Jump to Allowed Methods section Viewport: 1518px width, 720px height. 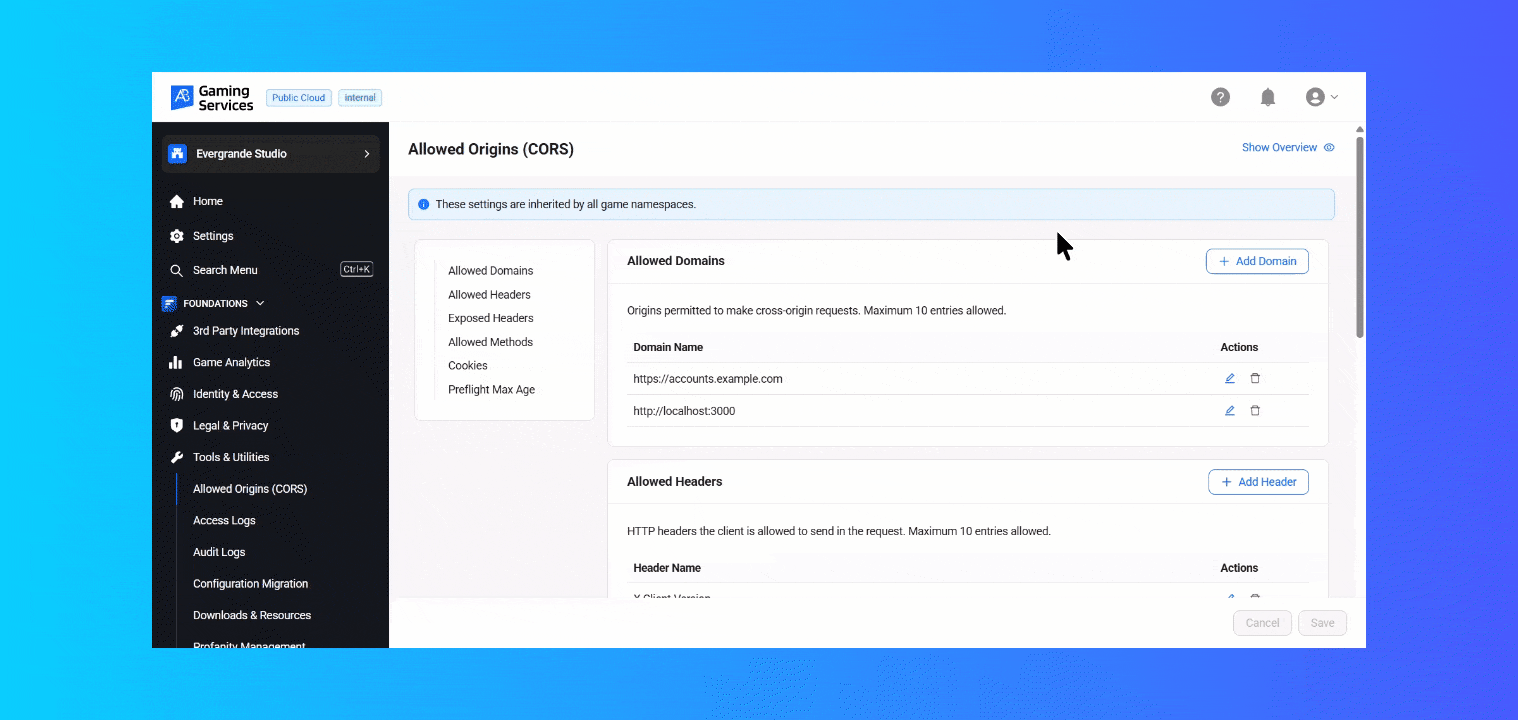(490, 342)
